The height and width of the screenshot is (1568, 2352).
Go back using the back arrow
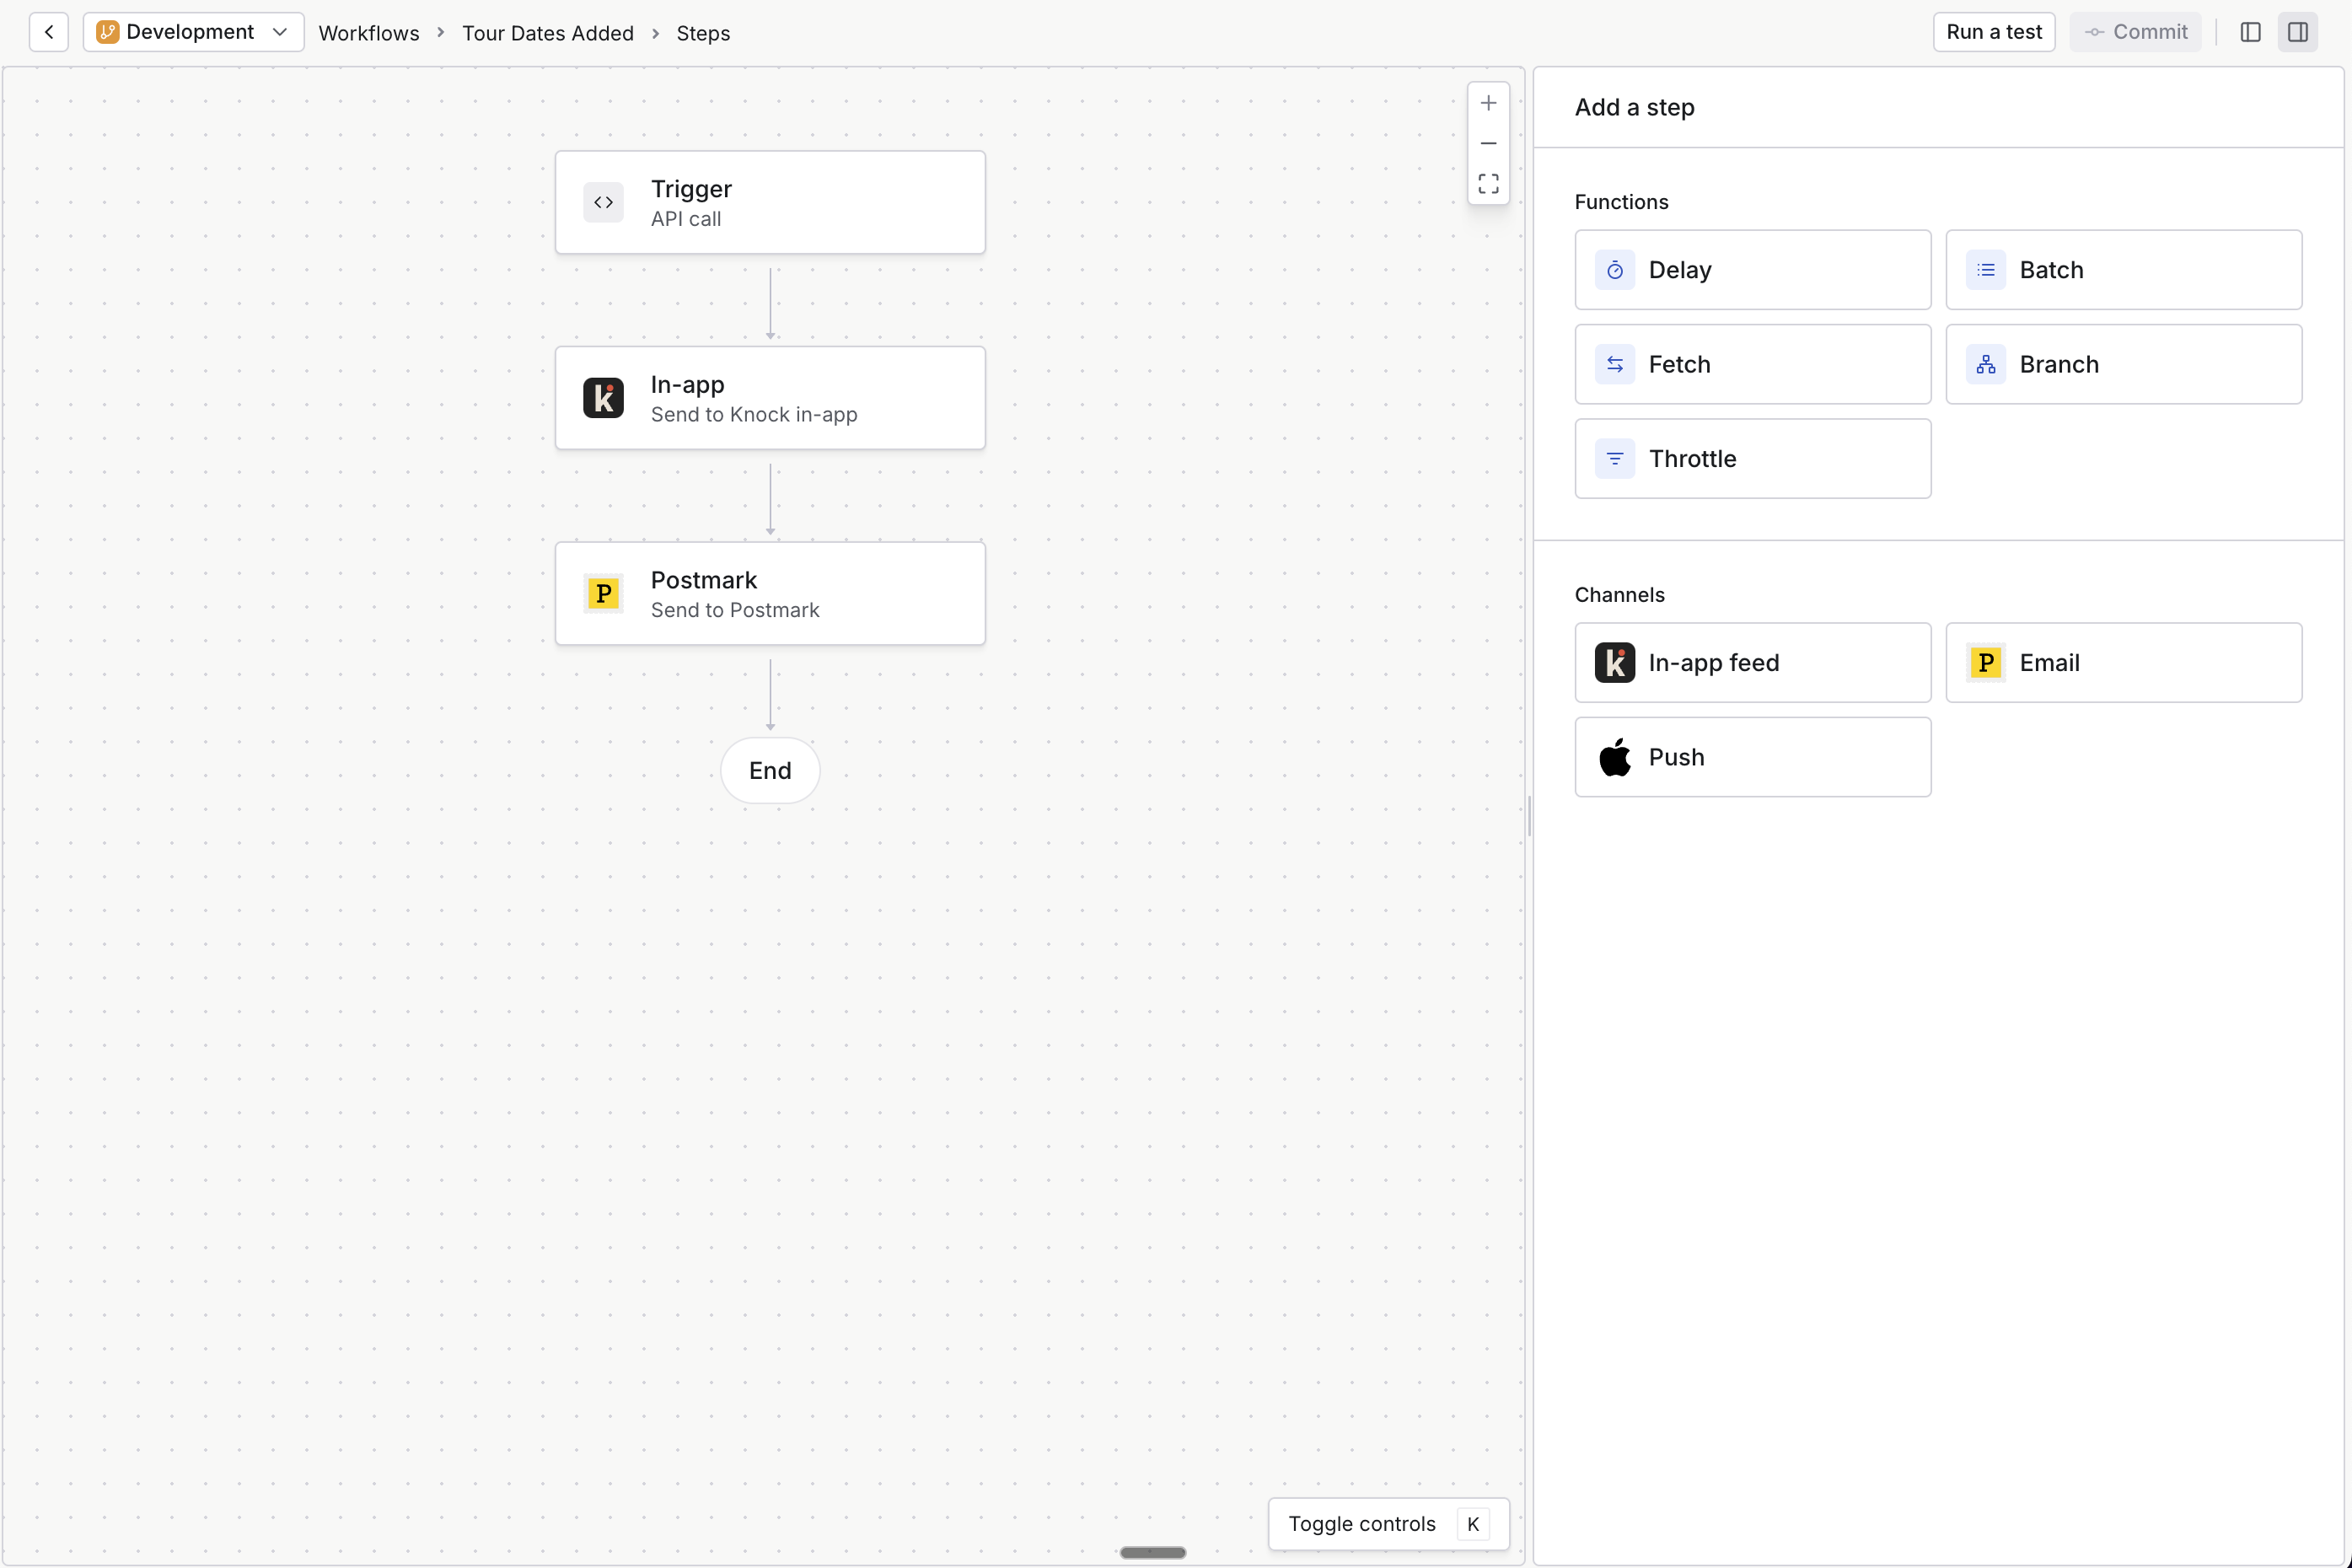pyautogui.click(x=49, y=32)
